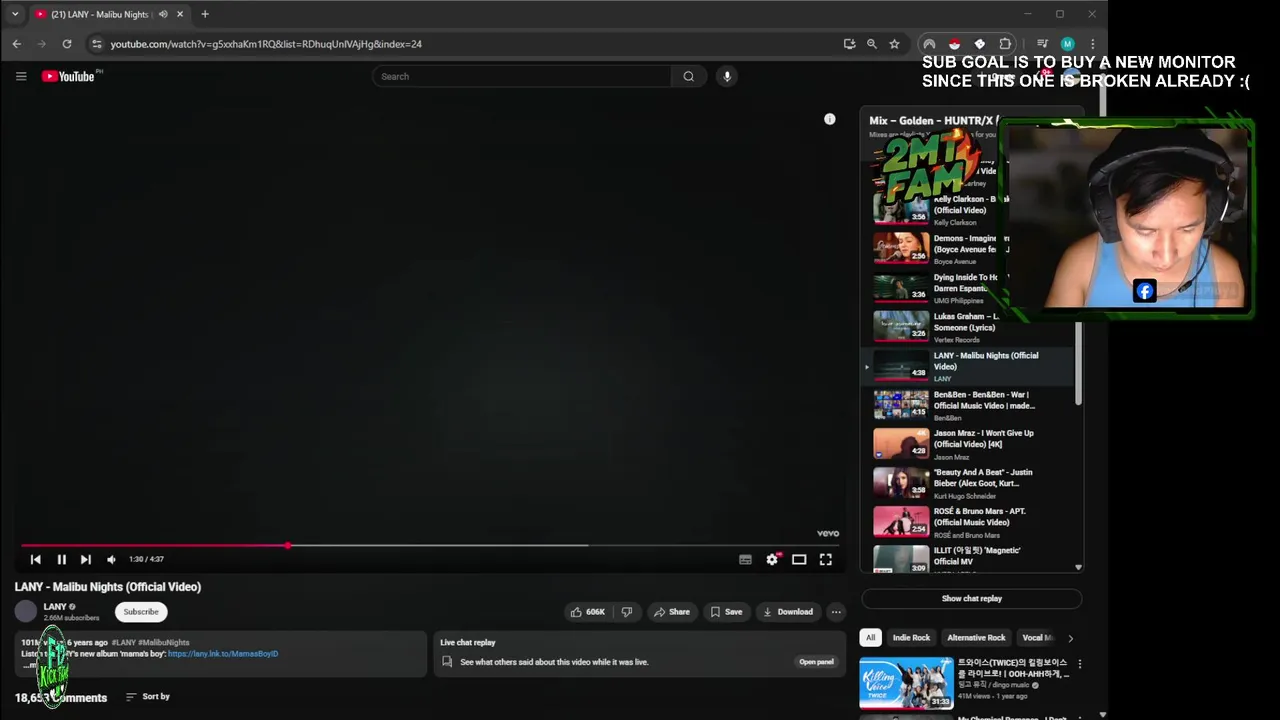Subscribe to the LANY channel
The height and width of the screenshot is (720, 1280).
click(141, 612)
